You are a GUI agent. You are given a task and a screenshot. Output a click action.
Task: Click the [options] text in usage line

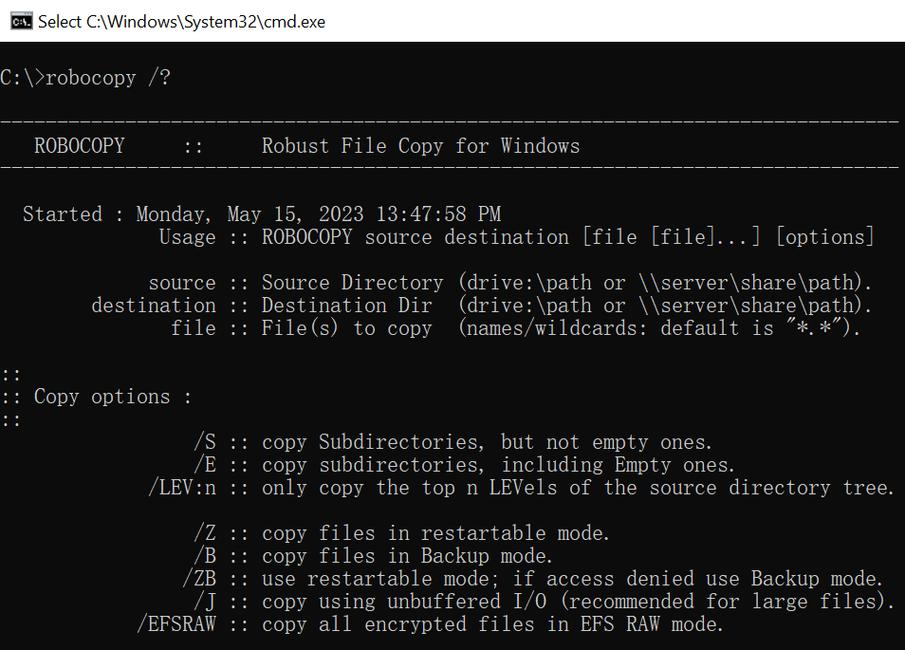click(x=824, y=237)
